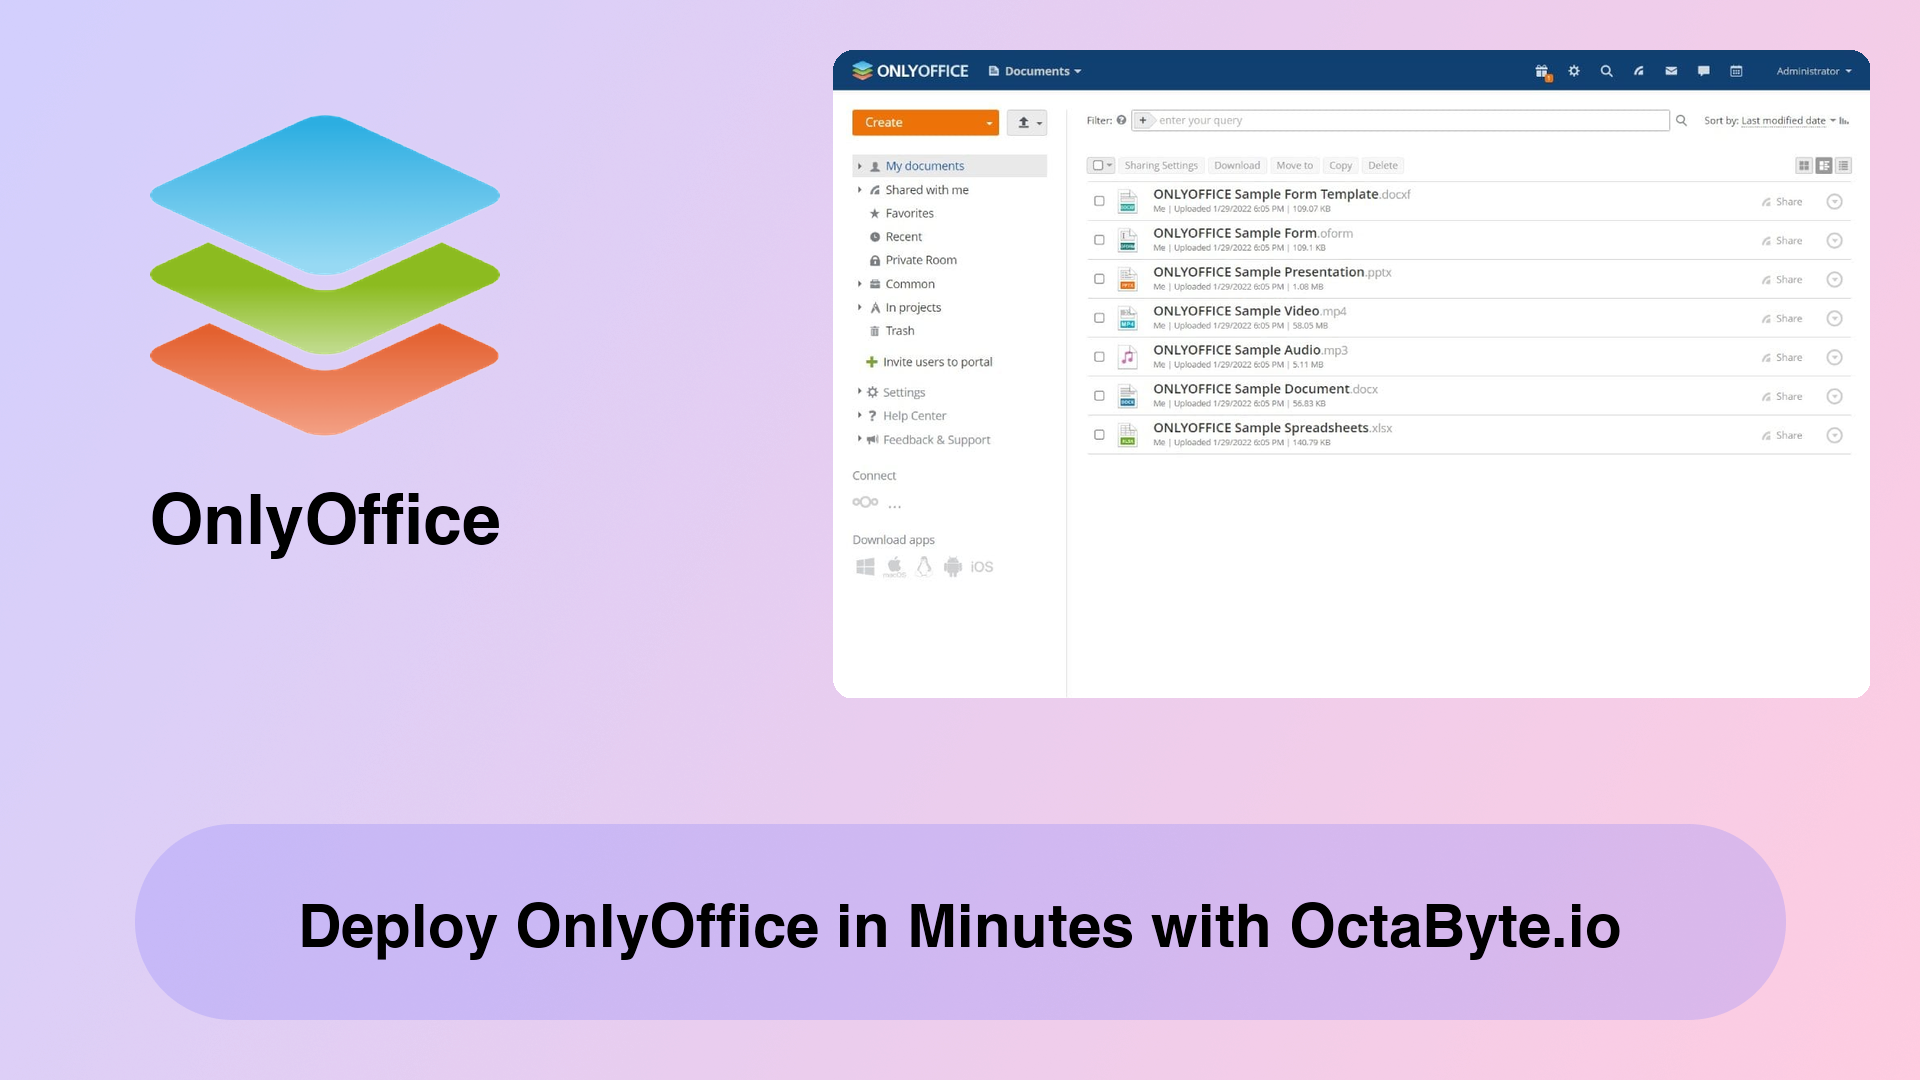Expand the Documents dropdown menu
Image resolution: width=1920 pixels, height=1080 pixels.
coord(1036,70)
